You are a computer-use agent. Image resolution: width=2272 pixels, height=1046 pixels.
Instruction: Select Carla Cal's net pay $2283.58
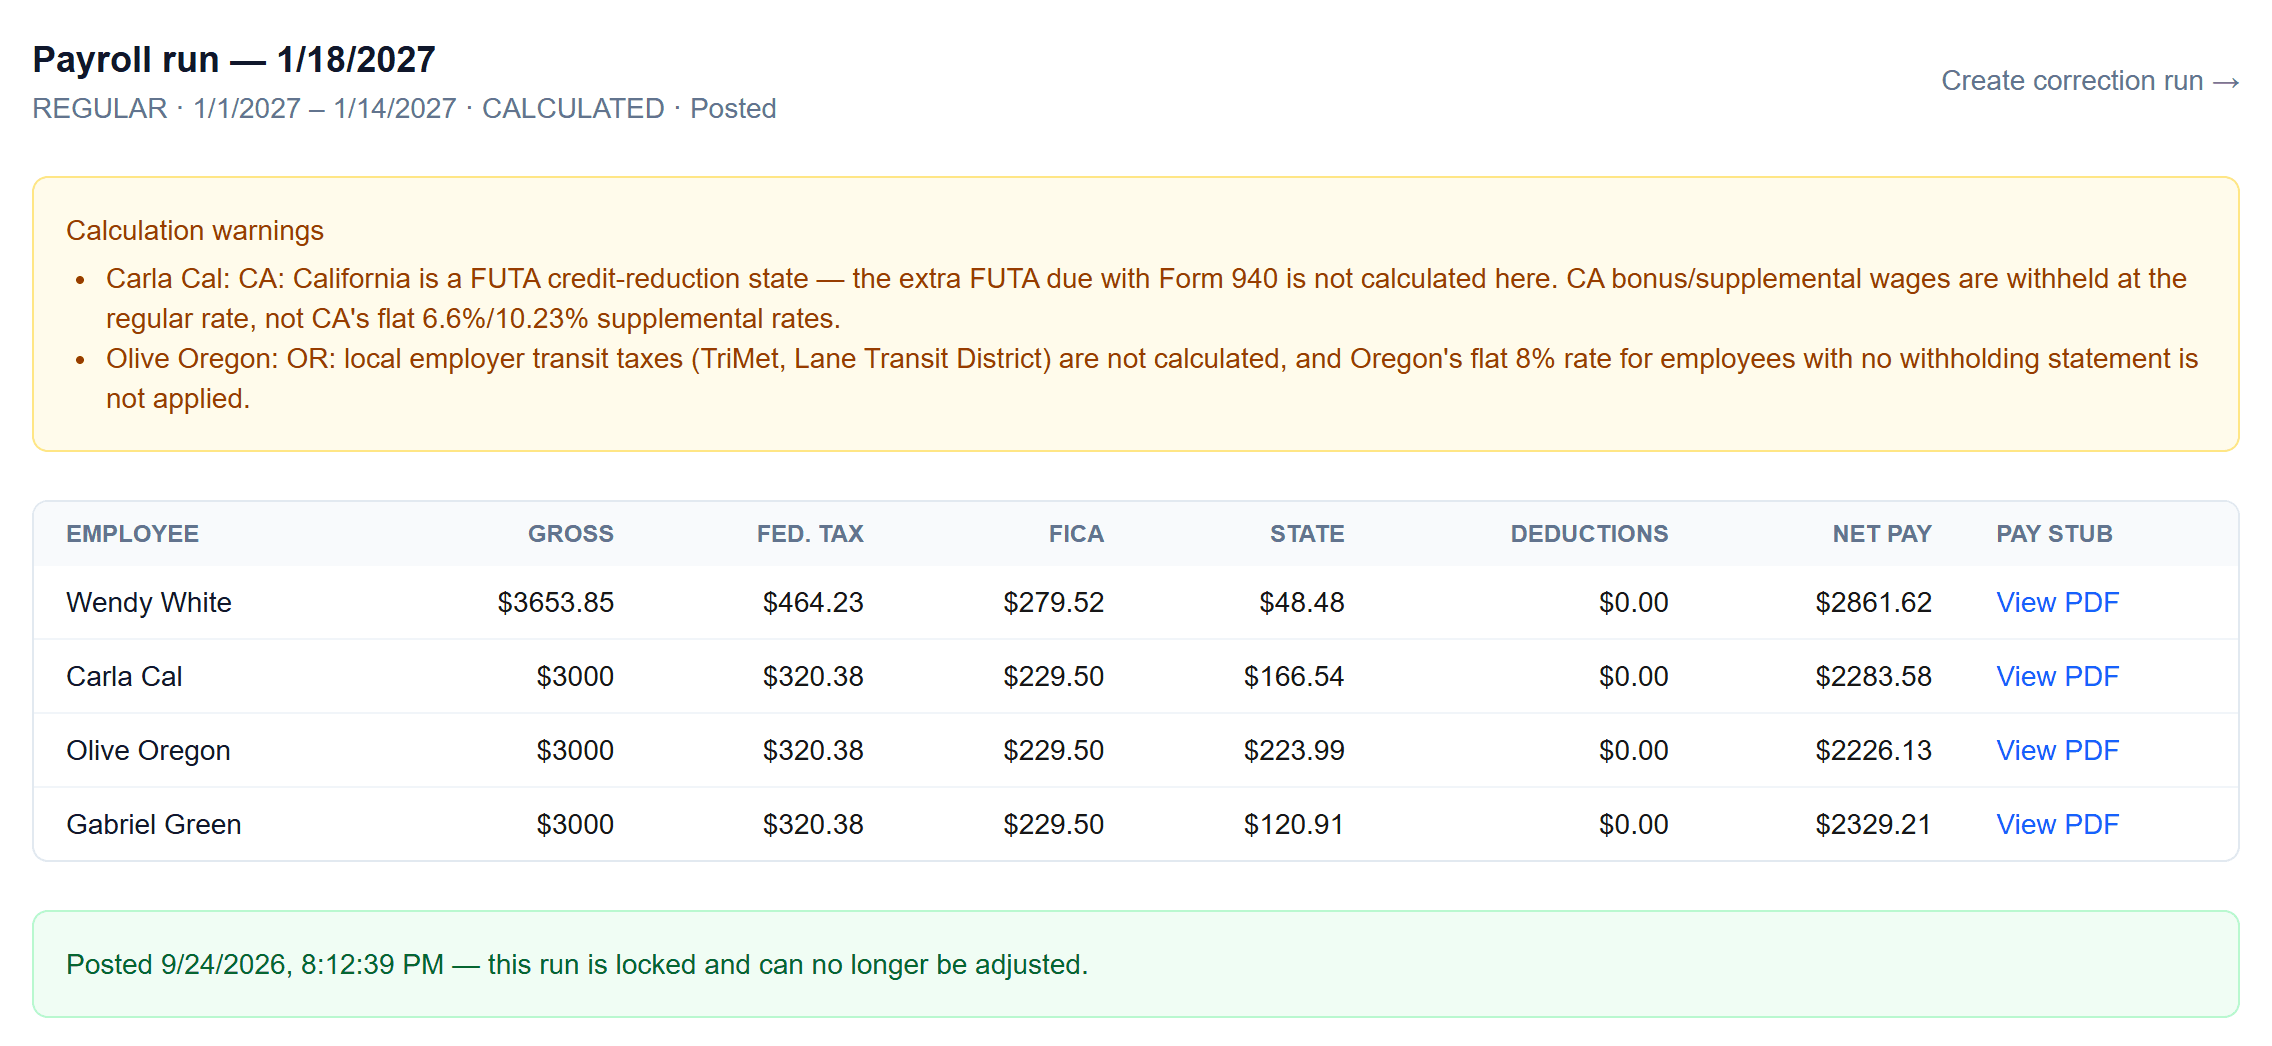tap(1873, 676)
